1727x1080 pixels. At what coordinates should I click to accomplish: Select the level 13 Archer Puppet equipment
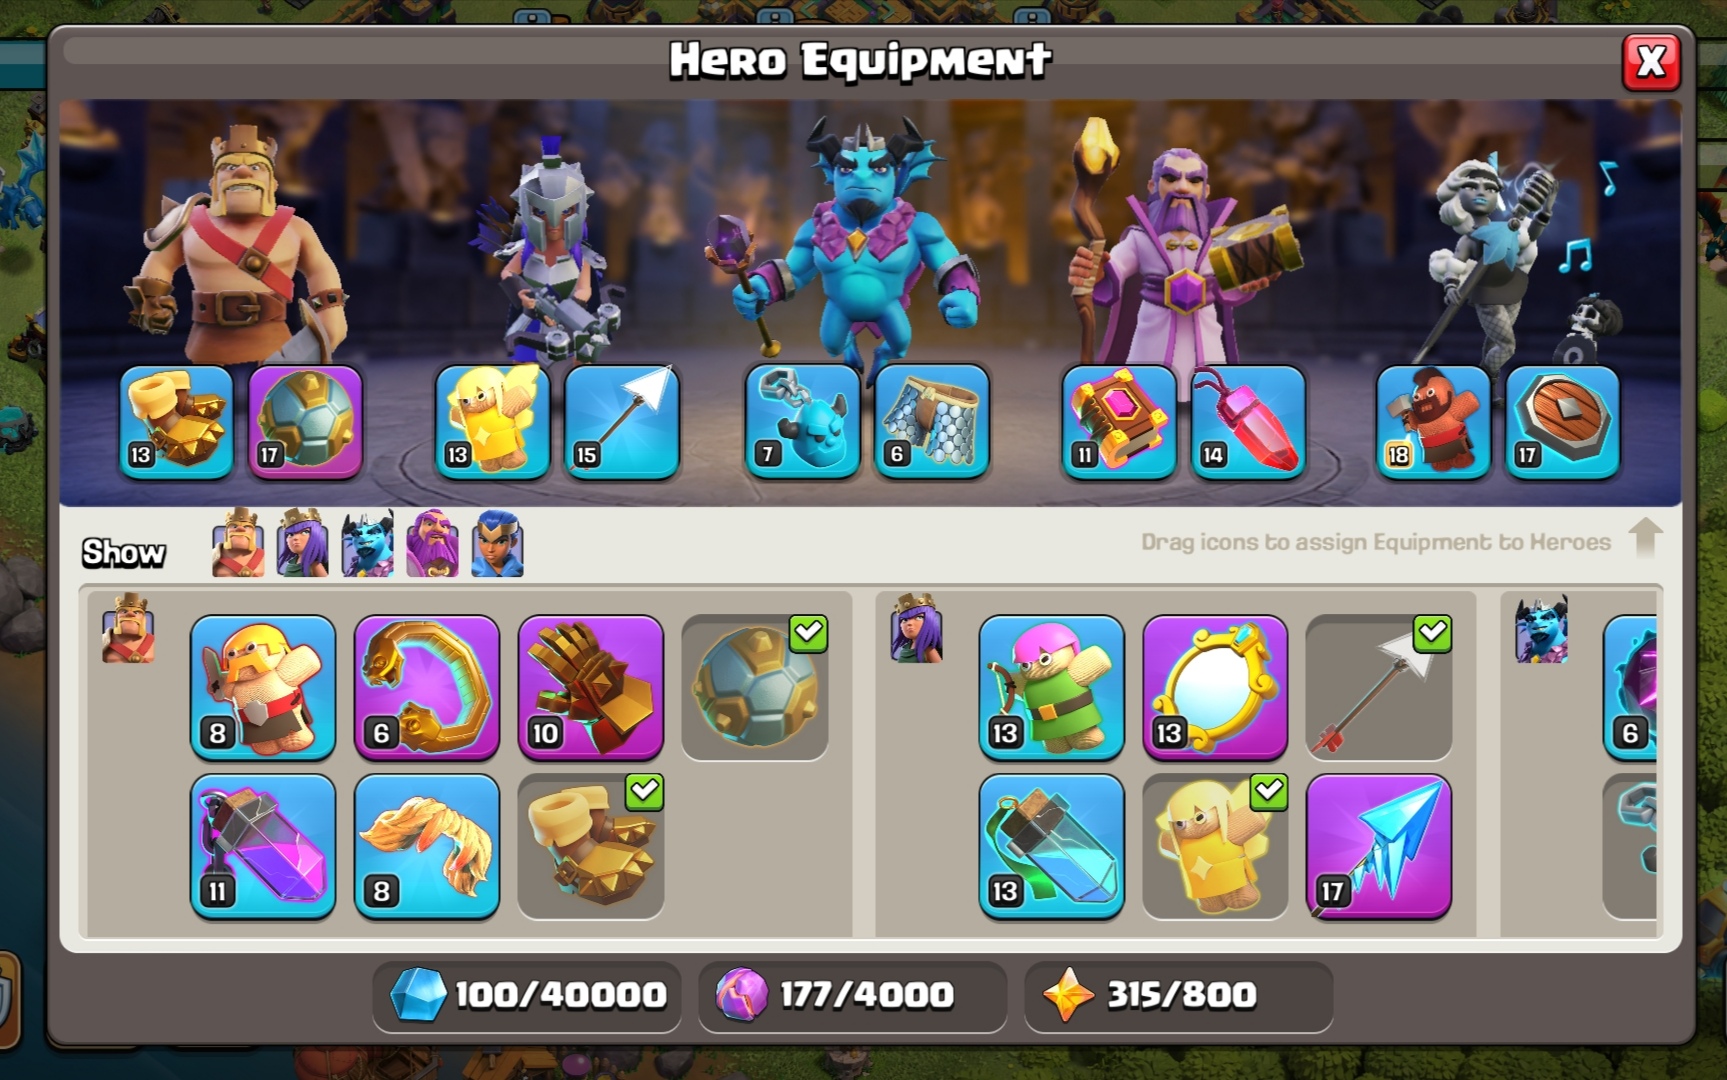point(1052,688)
